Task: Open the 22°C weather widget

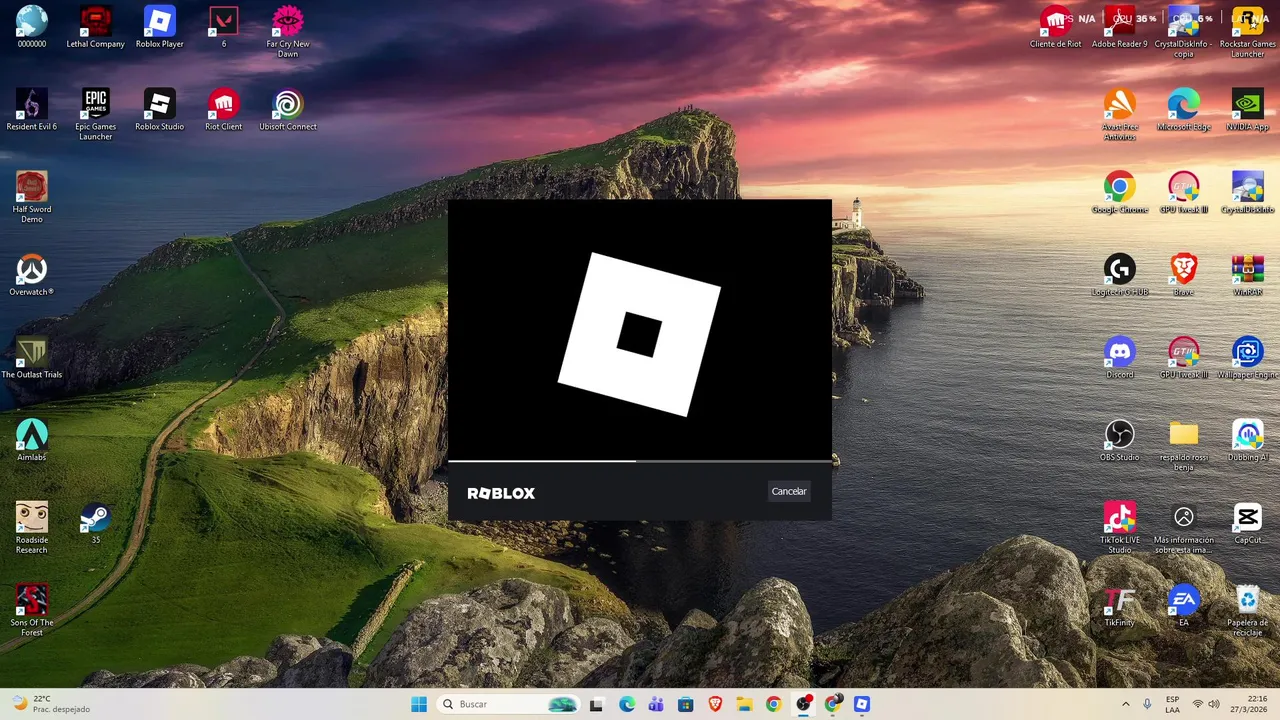Action: coord(52,704)
